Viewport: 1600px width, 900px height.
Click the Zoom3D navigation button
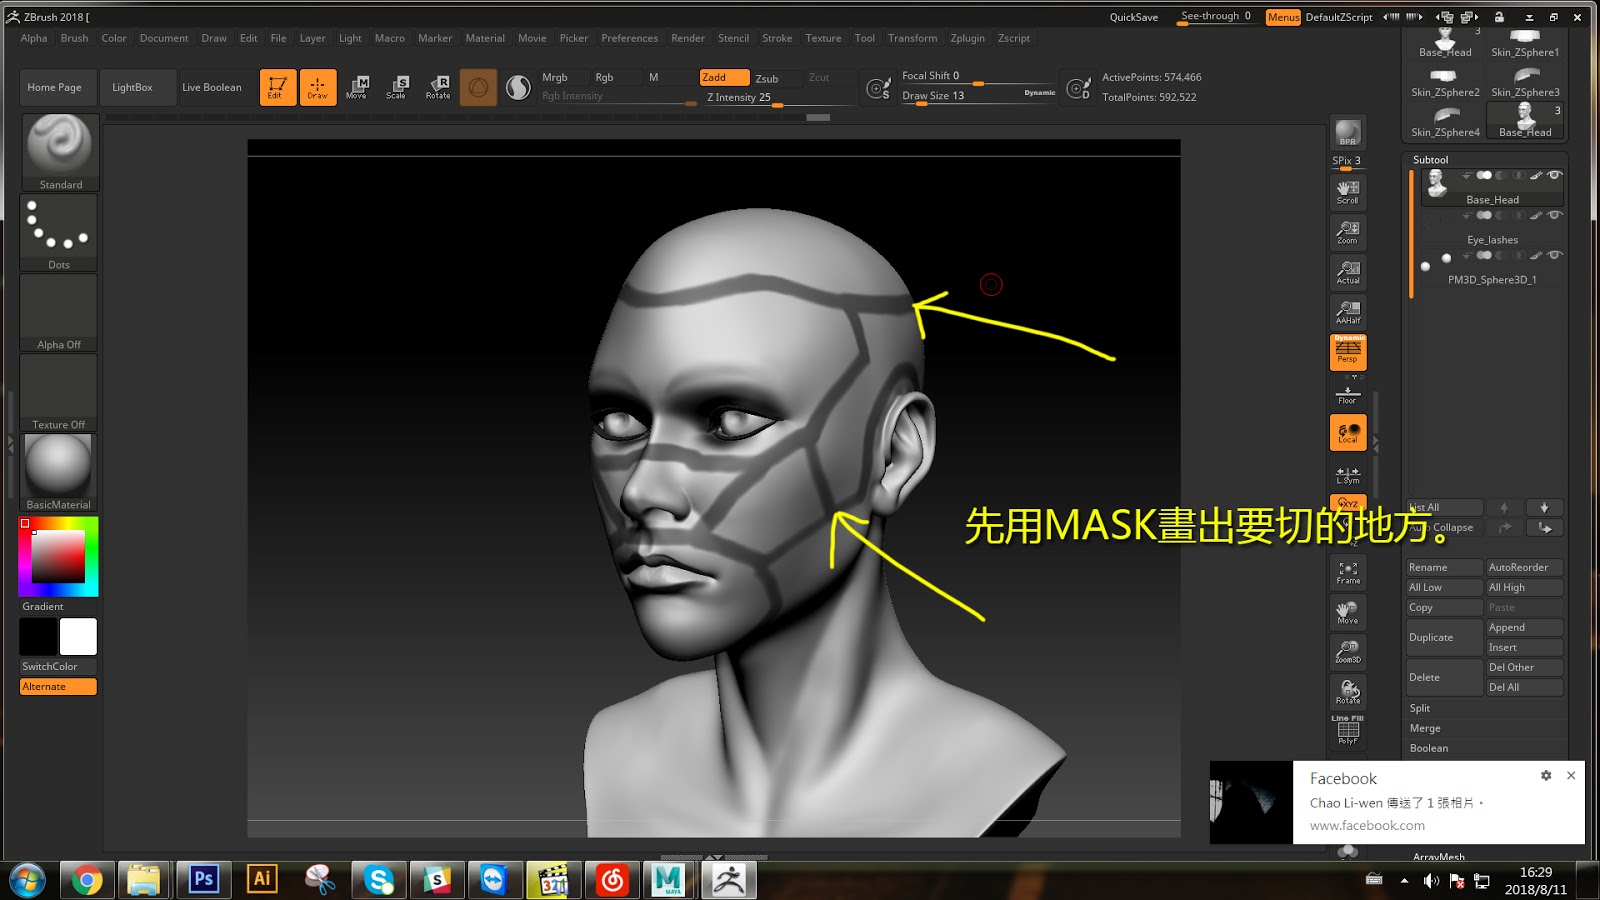1348,651
